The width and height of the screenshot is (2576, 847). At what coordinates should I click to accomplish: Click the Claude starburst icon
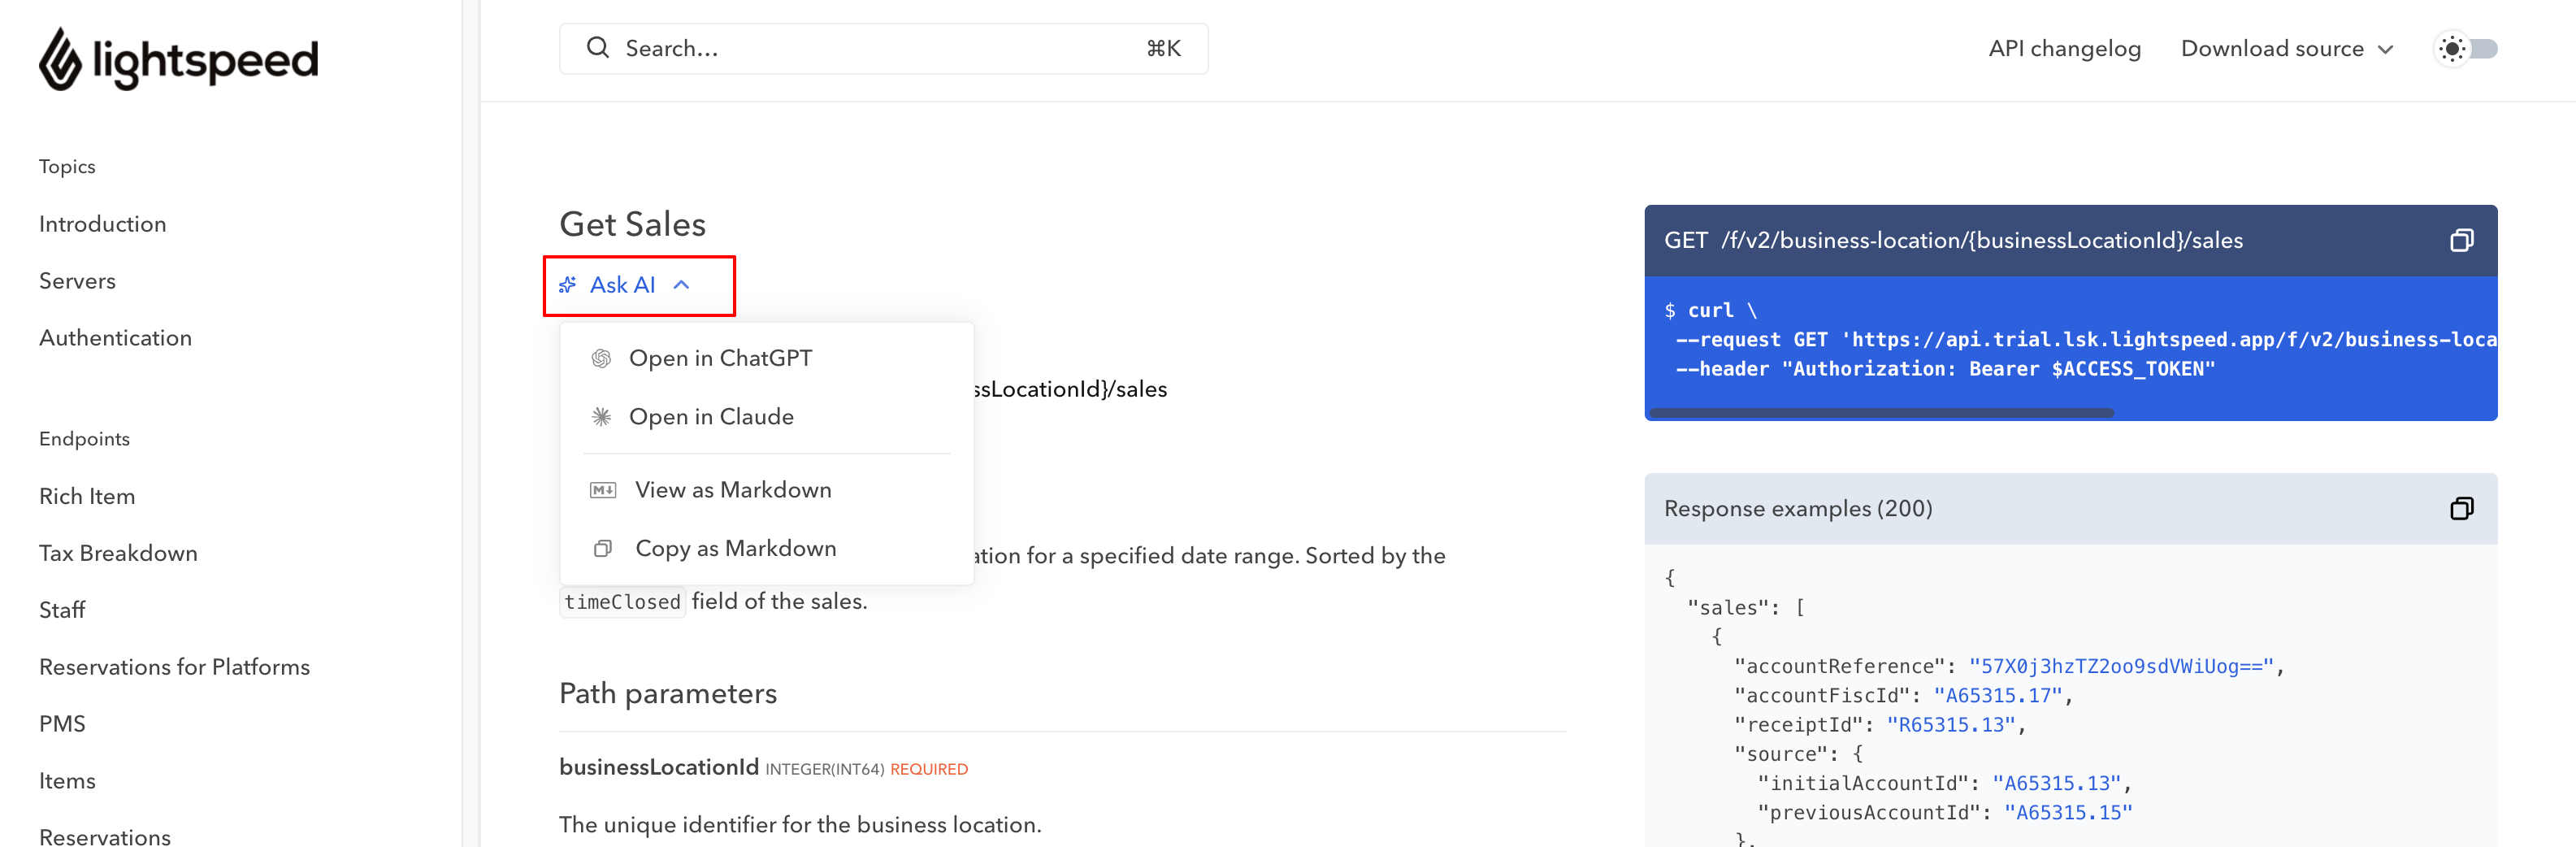point(601,417)
